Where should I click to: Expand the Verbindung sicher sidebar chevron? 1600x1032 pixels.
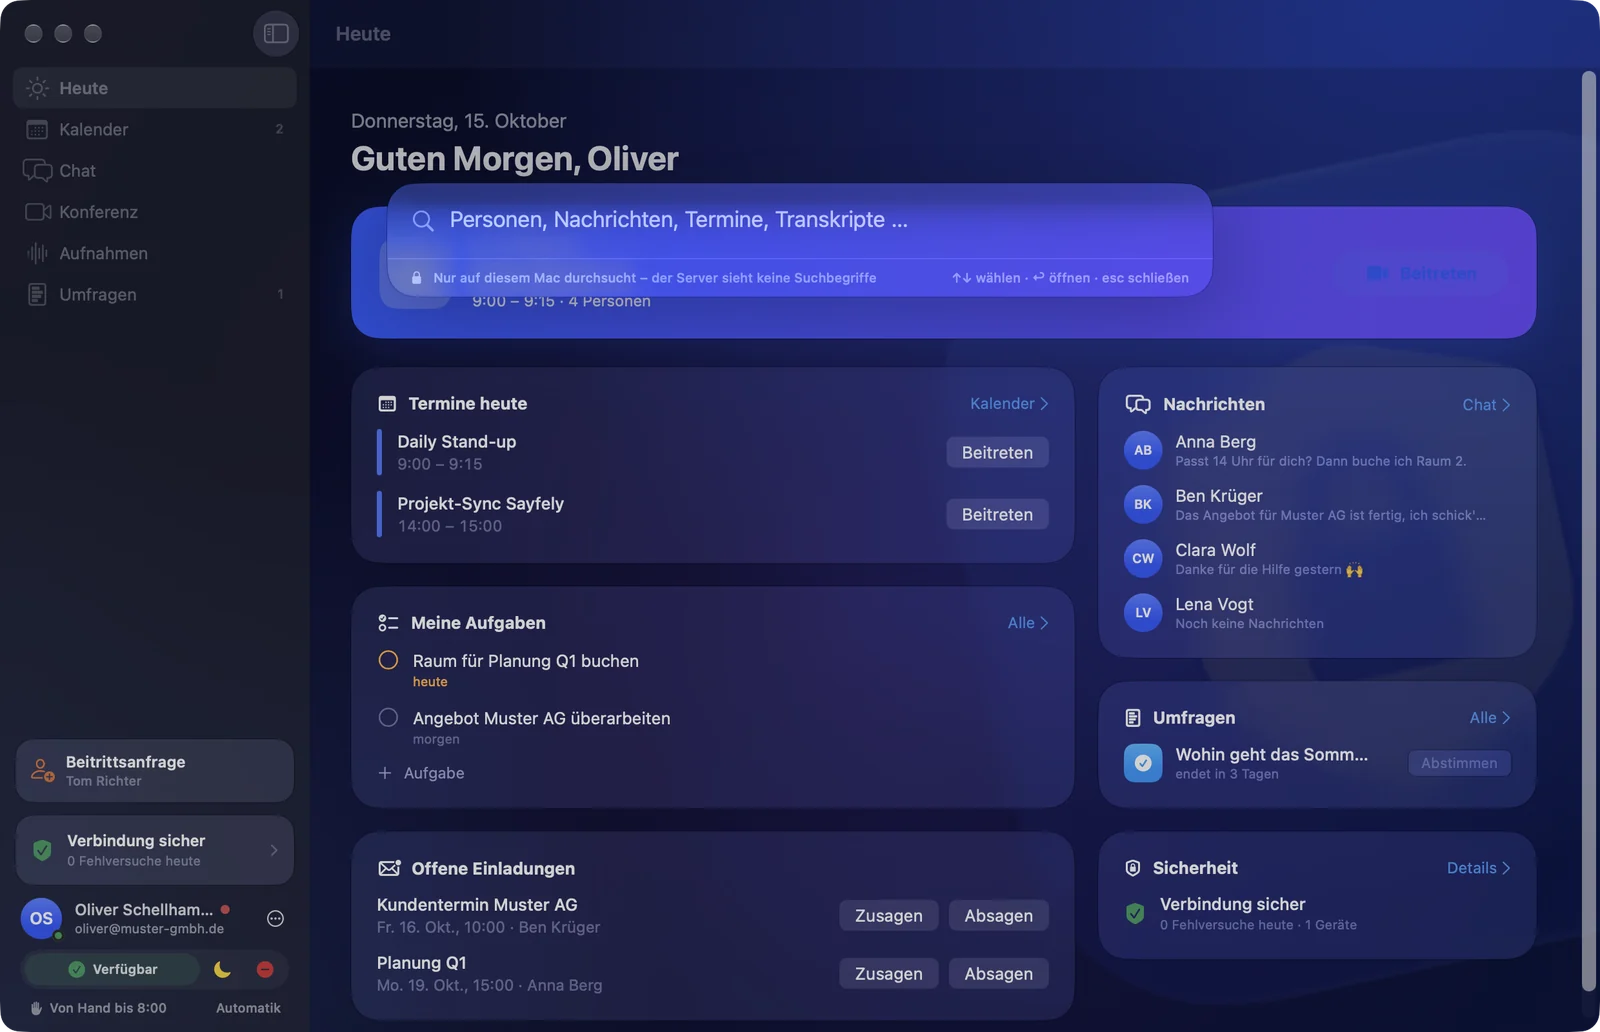tap(274, 850)
